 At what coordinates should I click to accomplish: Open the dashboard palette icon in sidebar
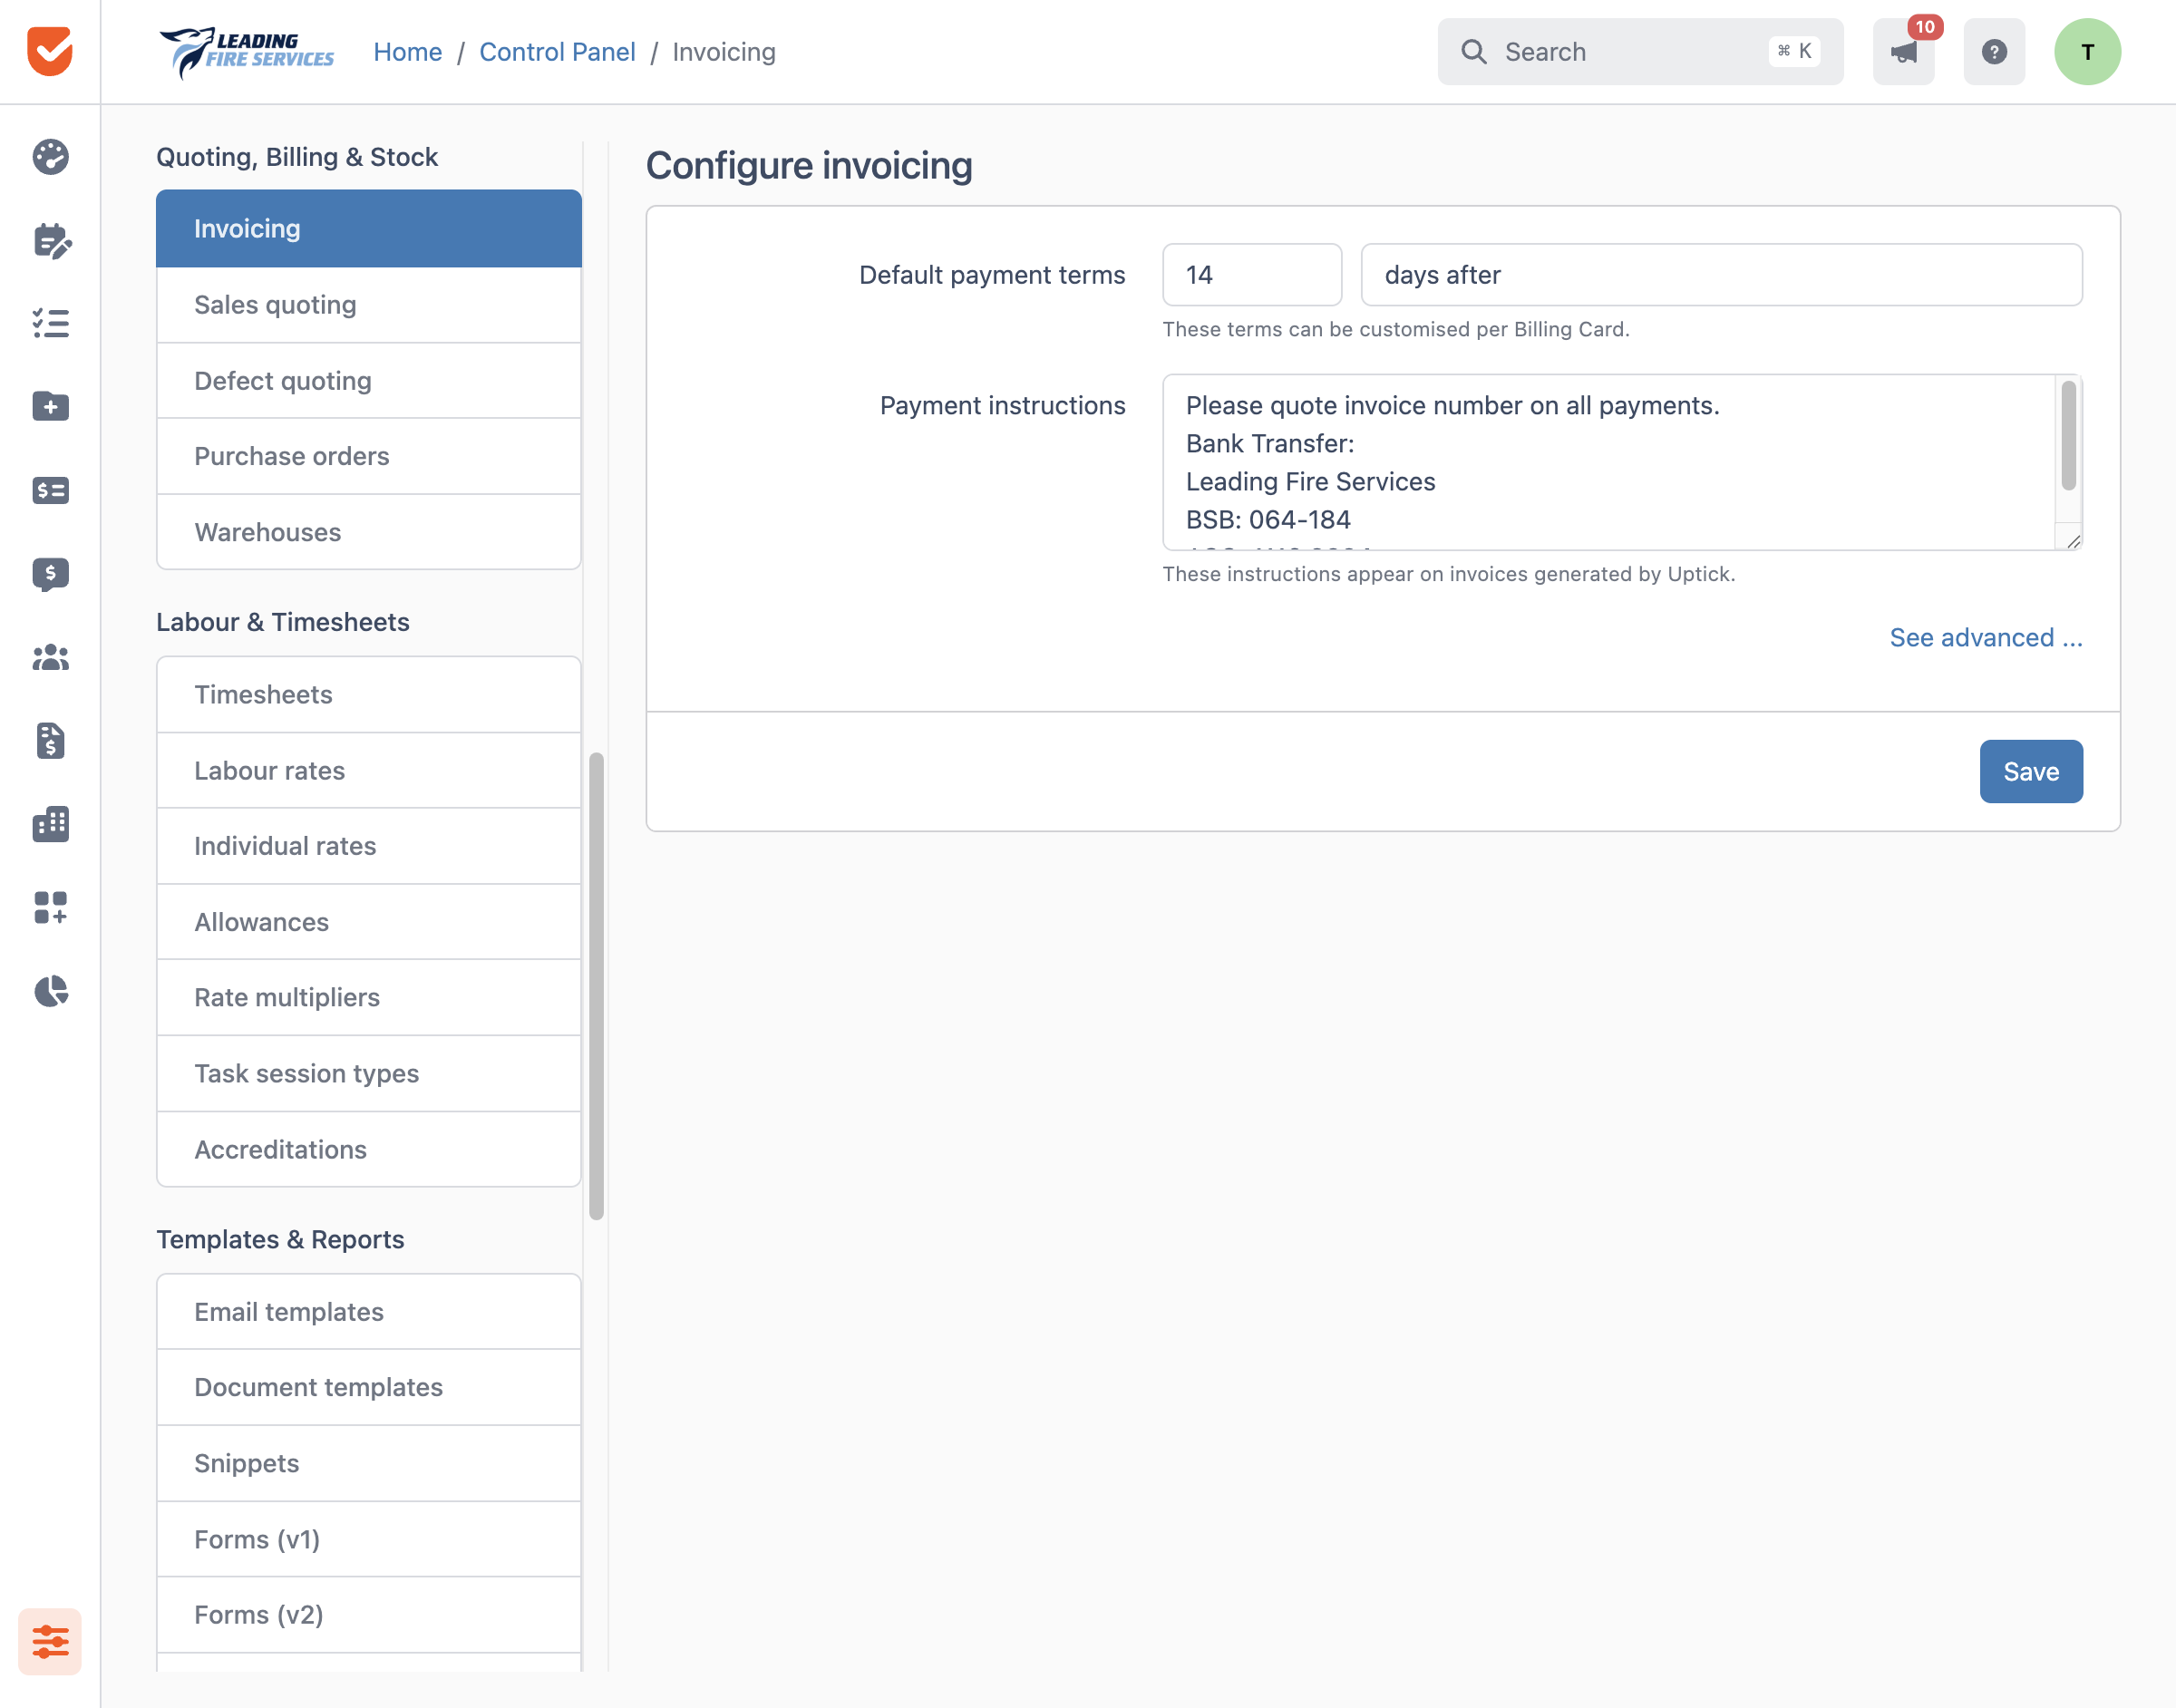(50, 157)
